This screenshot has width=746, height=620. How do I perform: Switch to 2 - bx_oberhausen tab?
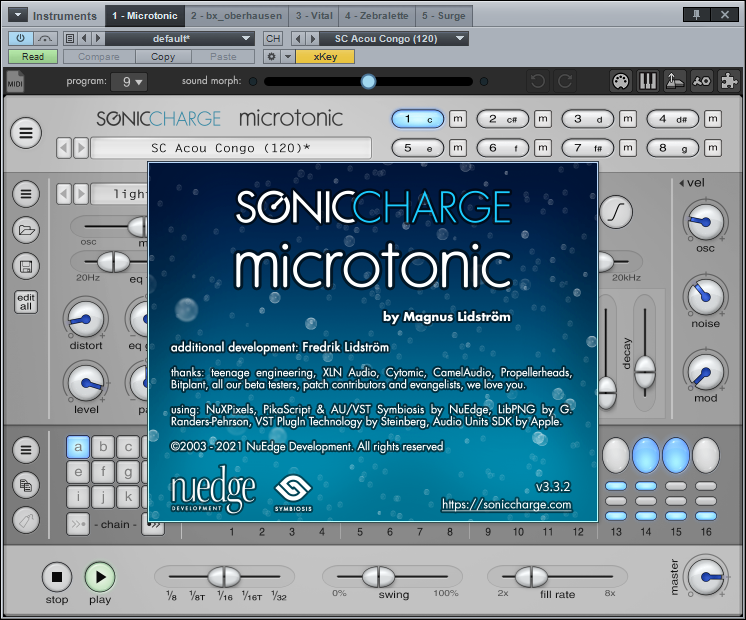236,16
